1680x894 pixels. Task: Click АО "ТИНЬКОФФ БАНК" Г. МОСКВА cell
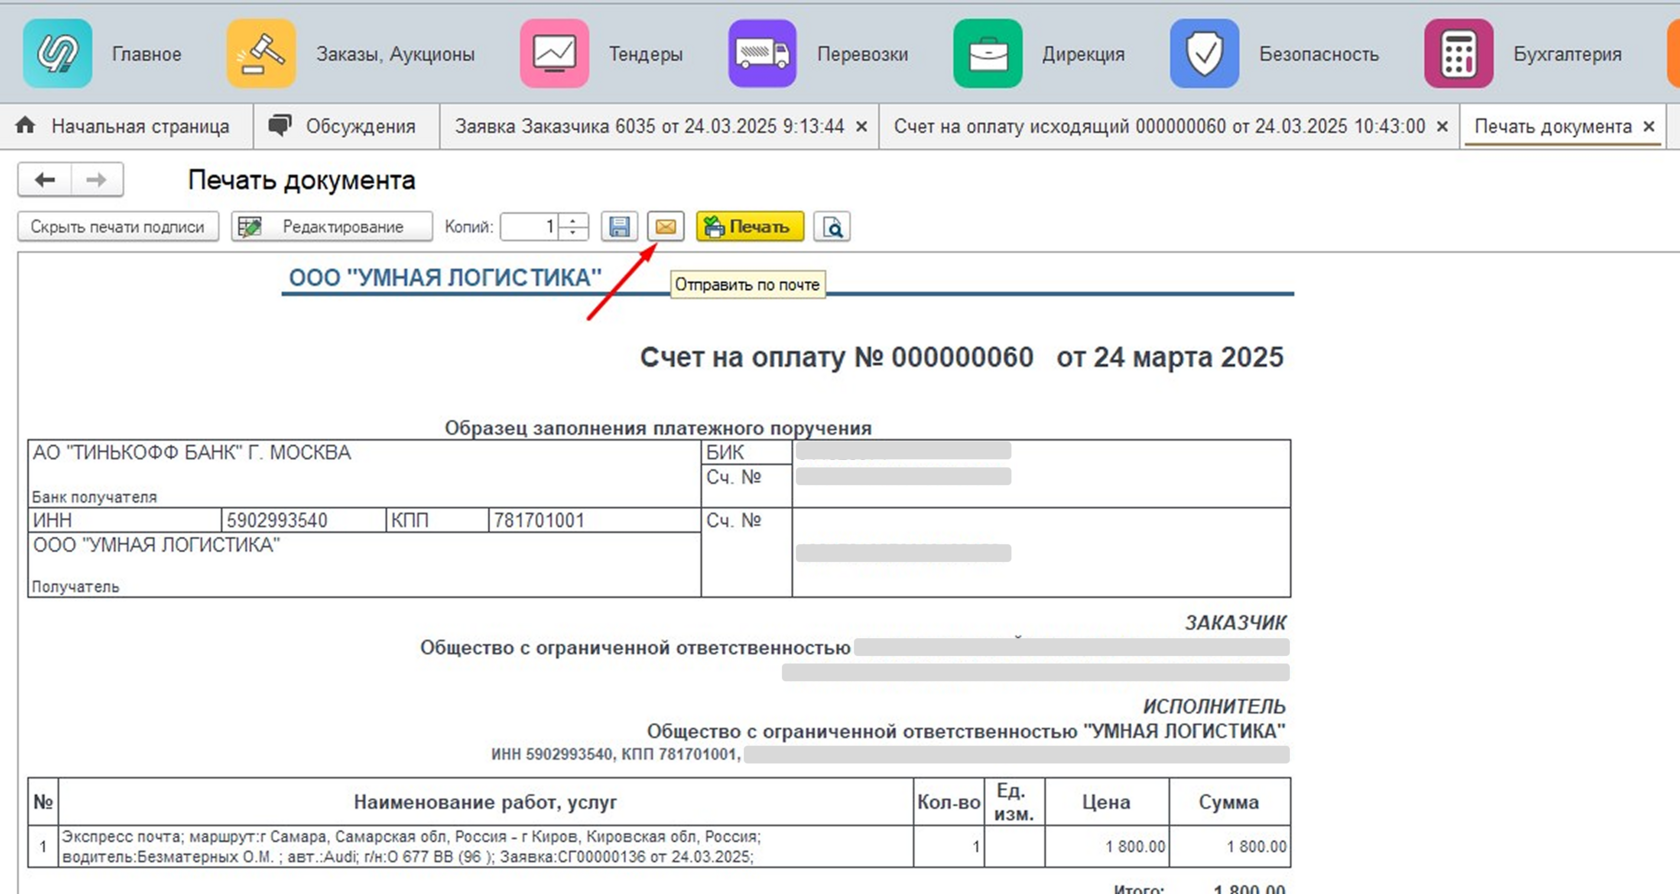click(x=365, y=474)
